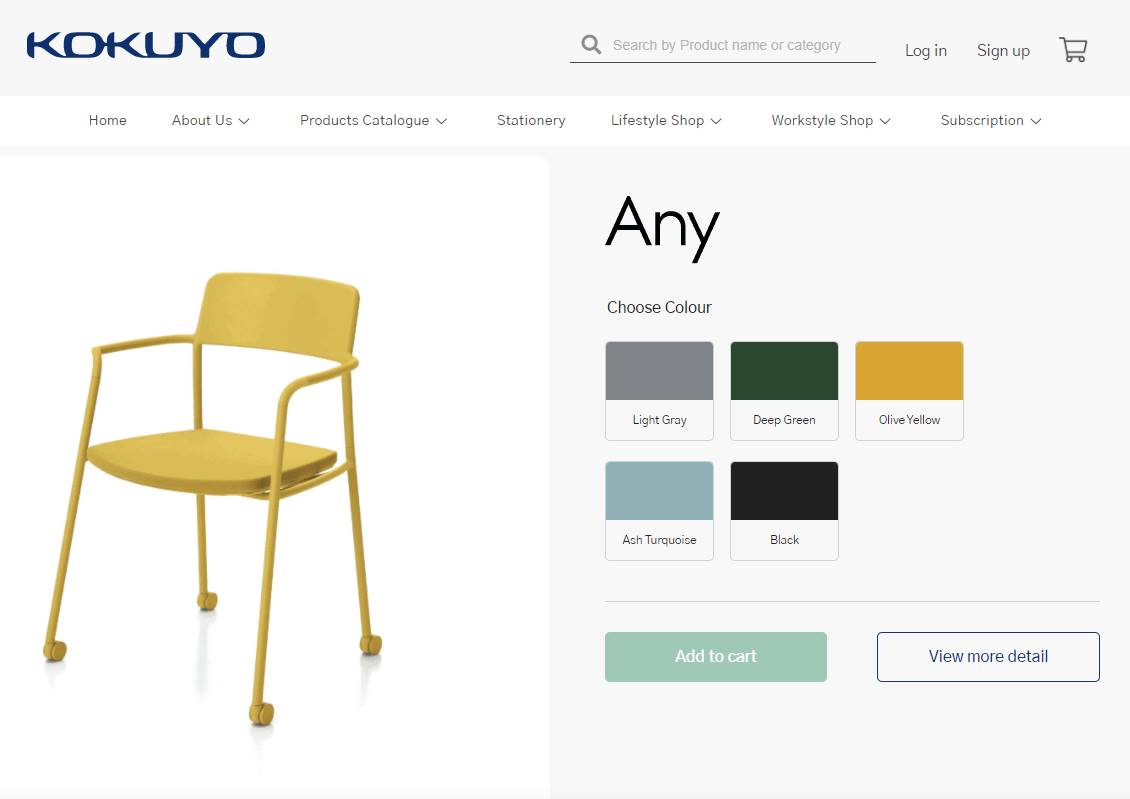
Task: Click the Log in link
Action: click(925, 50)
